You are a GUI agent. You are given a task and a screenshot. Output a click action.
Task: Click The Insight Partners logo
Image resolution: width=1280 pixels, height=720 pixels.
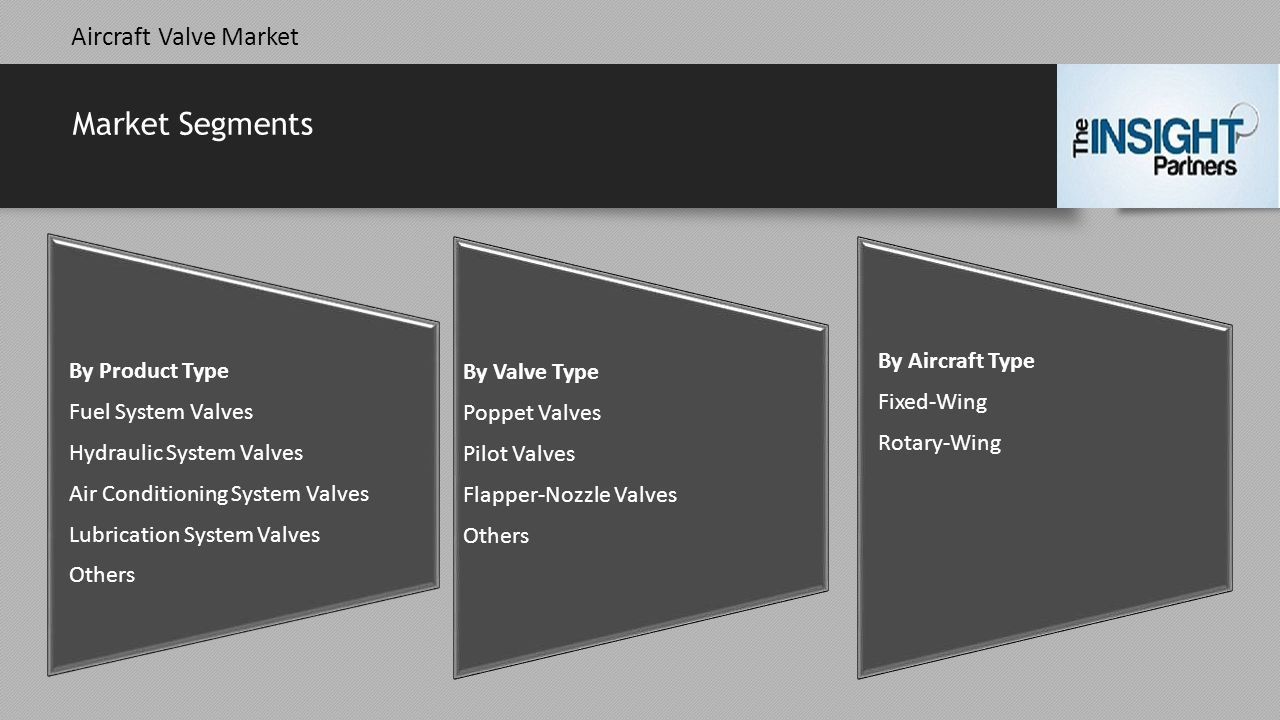(1167, 136)
